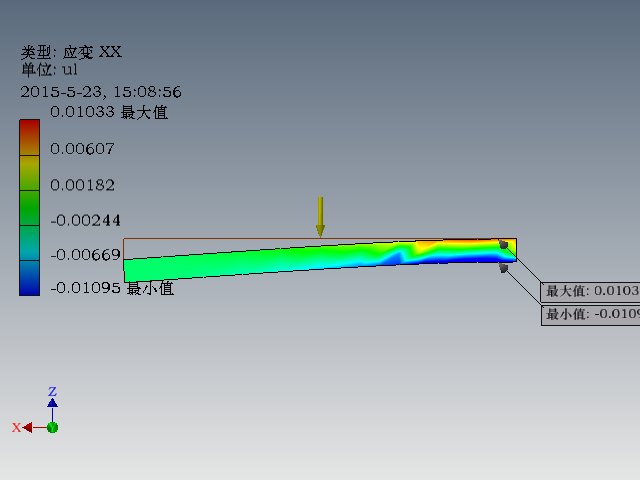Click the 0.00182 legend value

coord(82,185)
